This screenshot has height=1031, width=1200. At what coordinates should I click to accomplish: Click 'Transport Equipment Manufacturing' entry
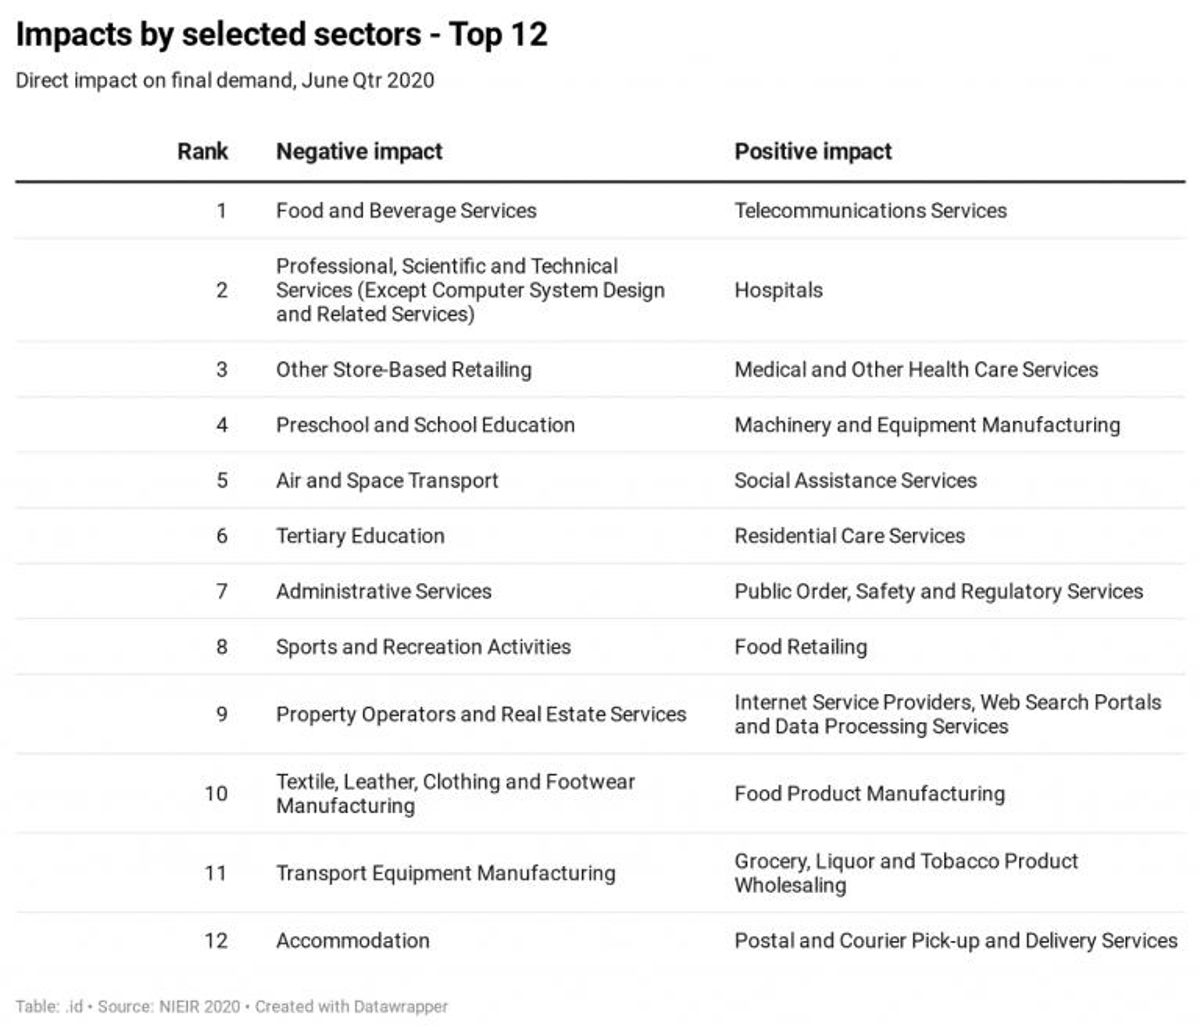446,873
